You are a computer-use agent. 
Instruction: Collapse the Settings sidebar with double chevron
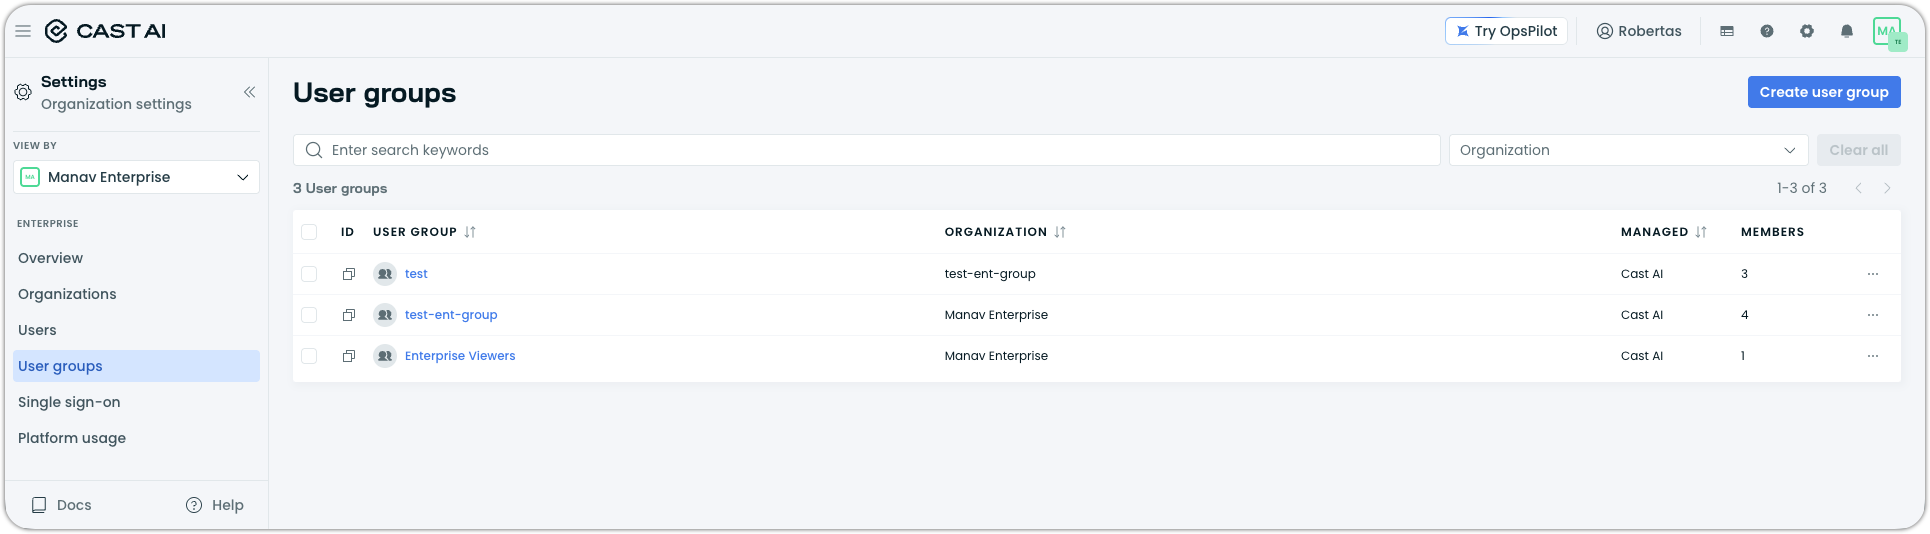(249, 92)
